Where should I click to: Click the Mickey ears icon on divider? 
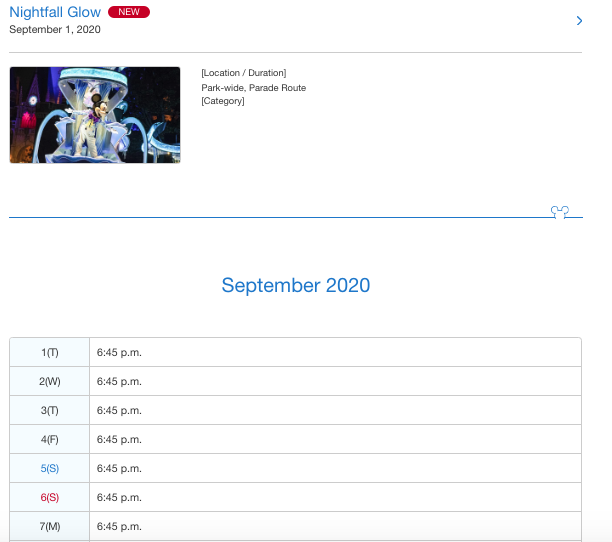coord(560,212)
